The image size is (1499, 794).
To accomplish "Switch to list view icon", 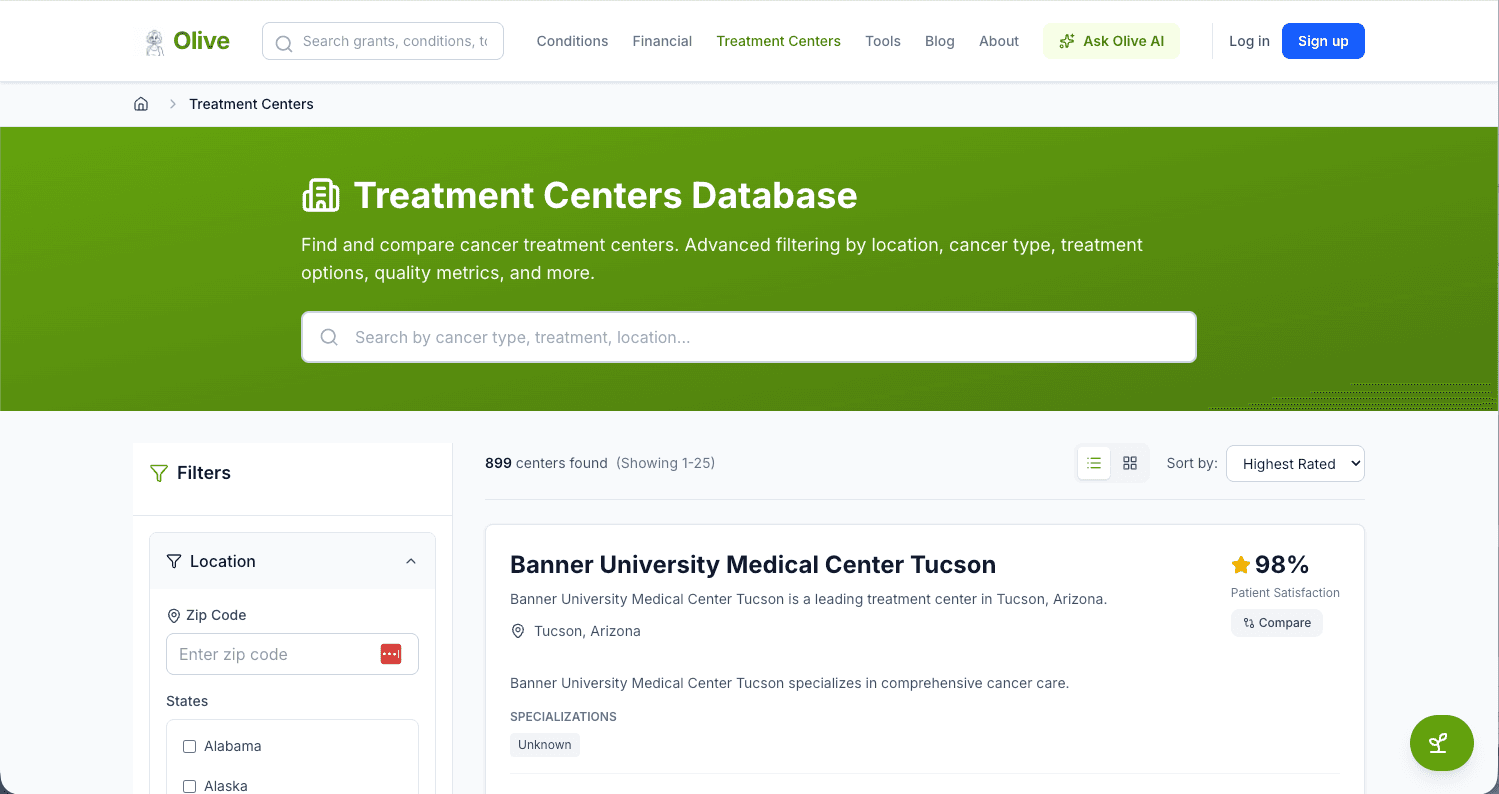I will (x=1094, y=463).
